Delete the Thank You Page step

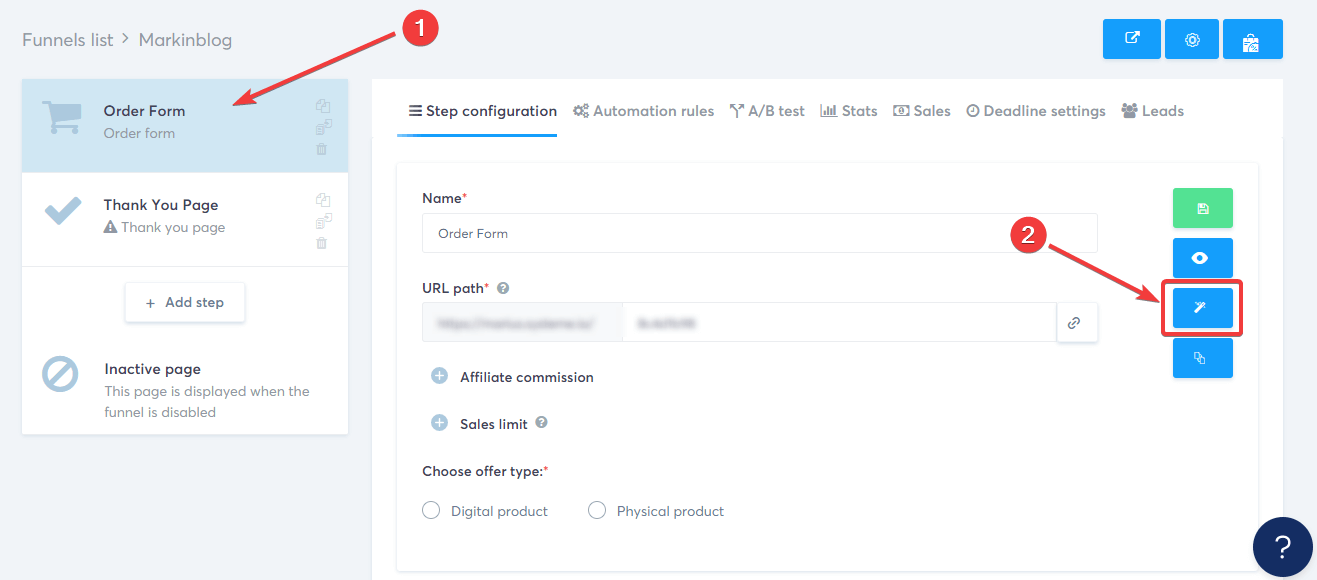click(x=322, y=243)
